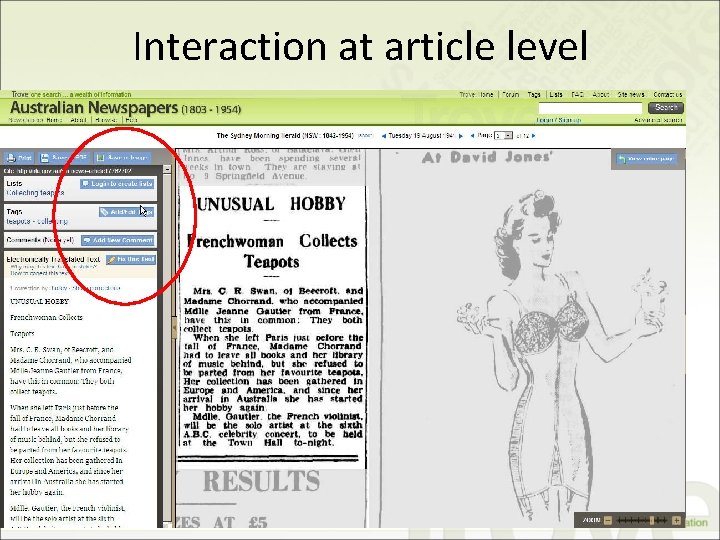
Task: Go to previous issue date arrow
Action: tap(384, 136)
